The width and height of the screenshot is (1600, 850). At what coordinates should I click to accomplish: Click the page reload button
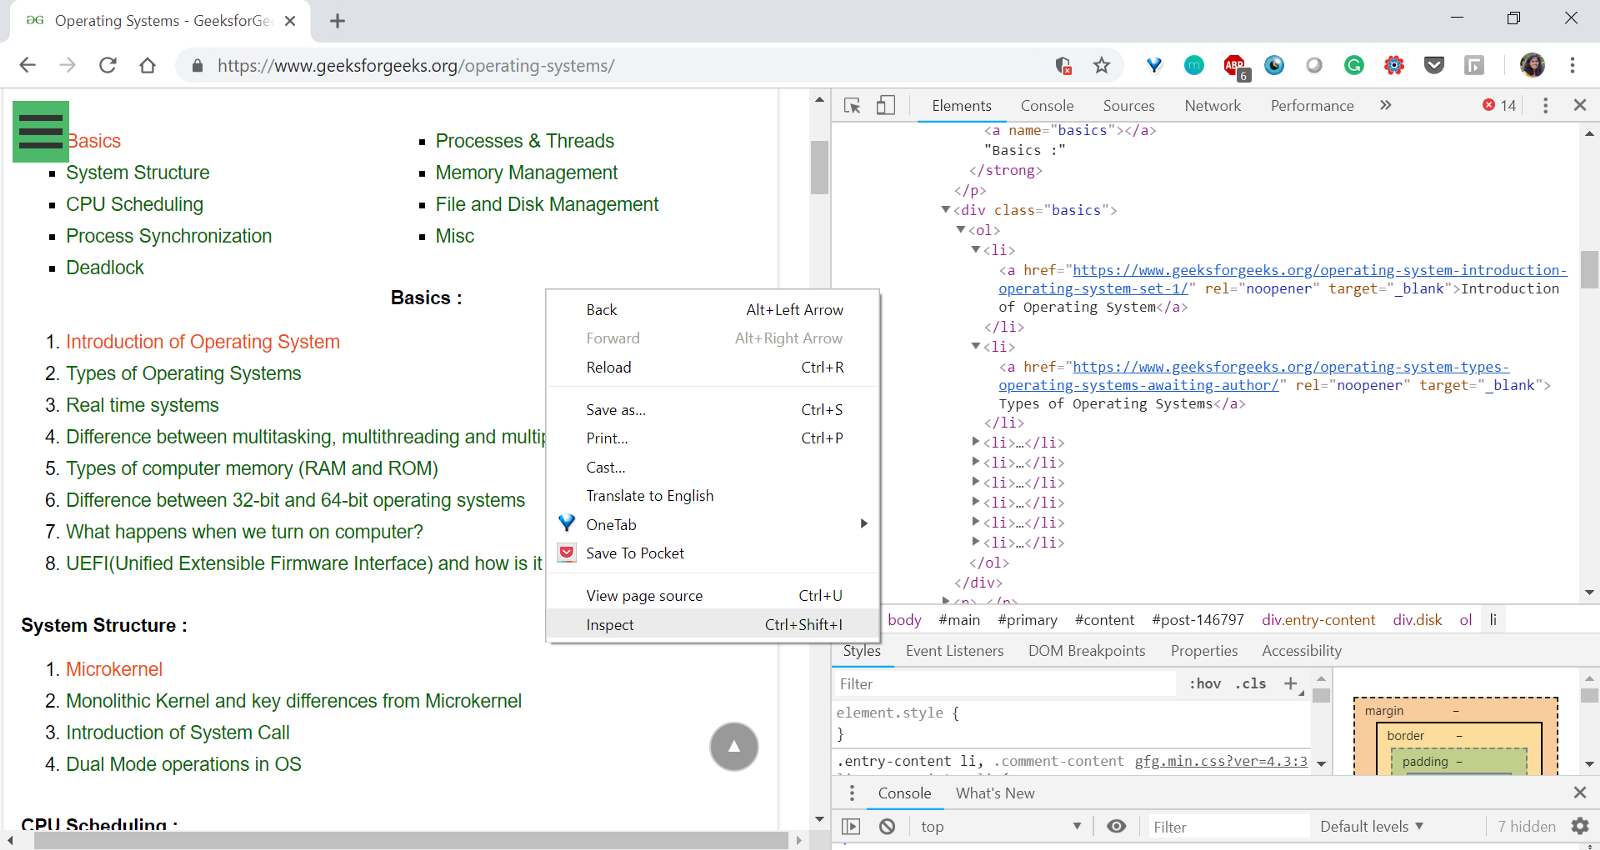coord(108,66)
